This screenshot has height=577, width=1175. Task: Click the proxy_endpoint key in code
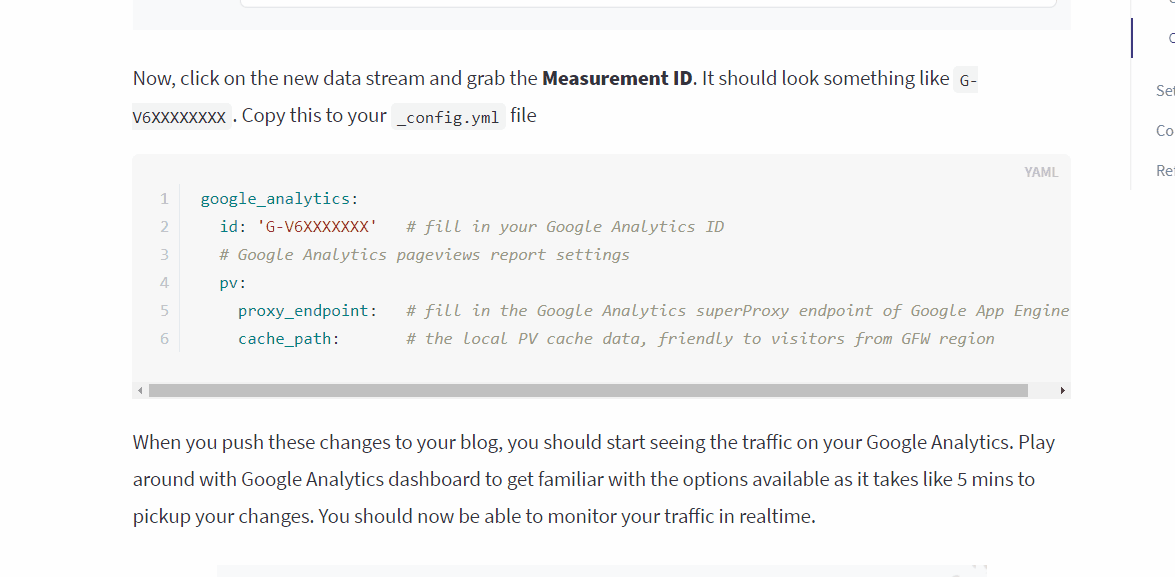(303, 311)
